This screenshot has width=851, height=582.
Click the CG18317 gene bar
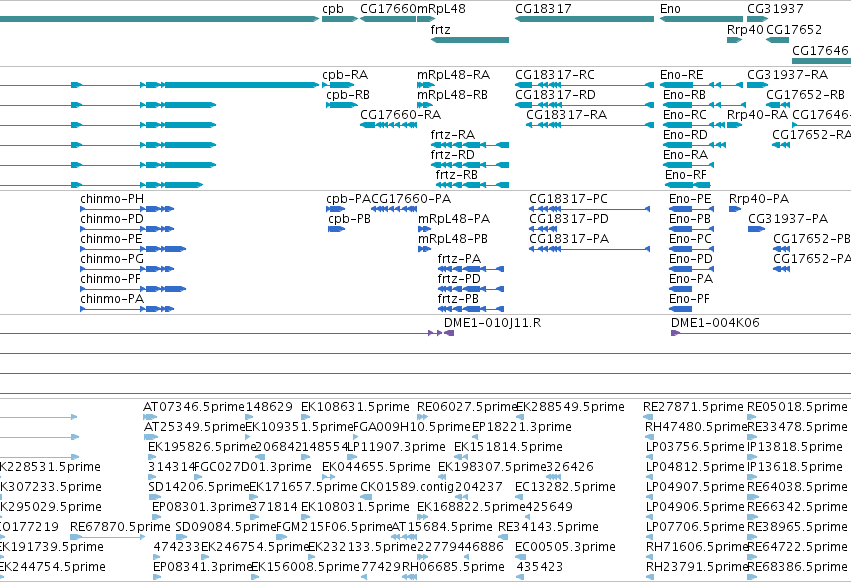585,19
